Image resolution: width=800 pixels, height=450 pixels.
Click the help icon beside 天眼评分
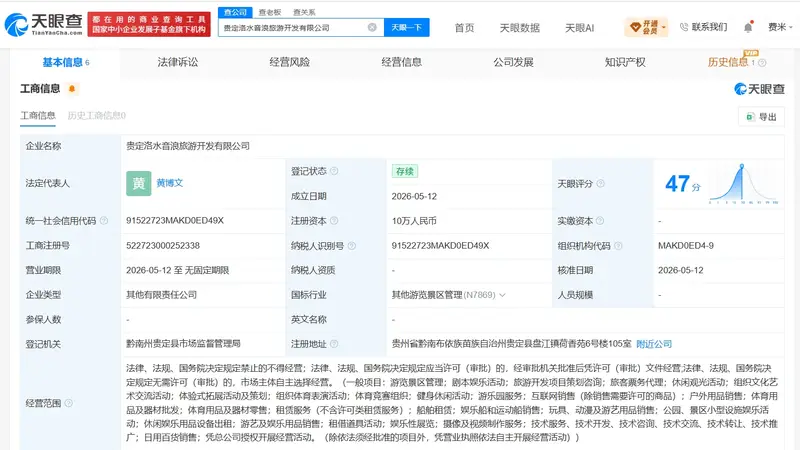pyautogui.click(x=601, y=184)
